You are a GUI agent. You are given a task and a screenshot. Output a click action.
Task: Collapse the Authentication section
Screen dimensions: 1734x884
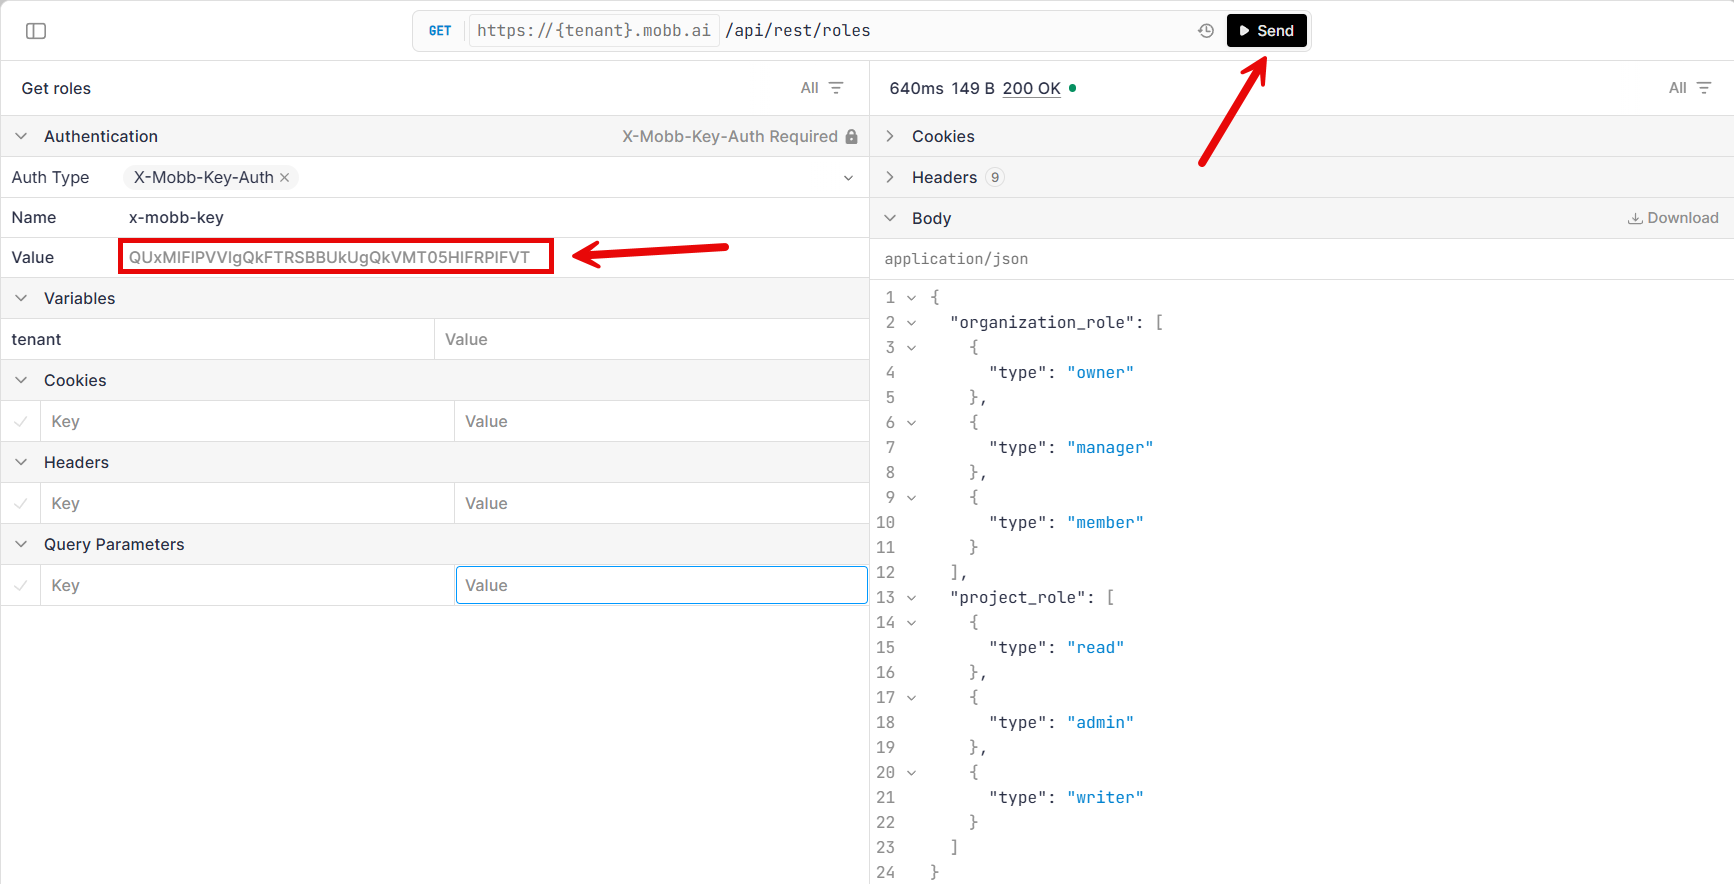pyautogui.click(x=21, y=136)
